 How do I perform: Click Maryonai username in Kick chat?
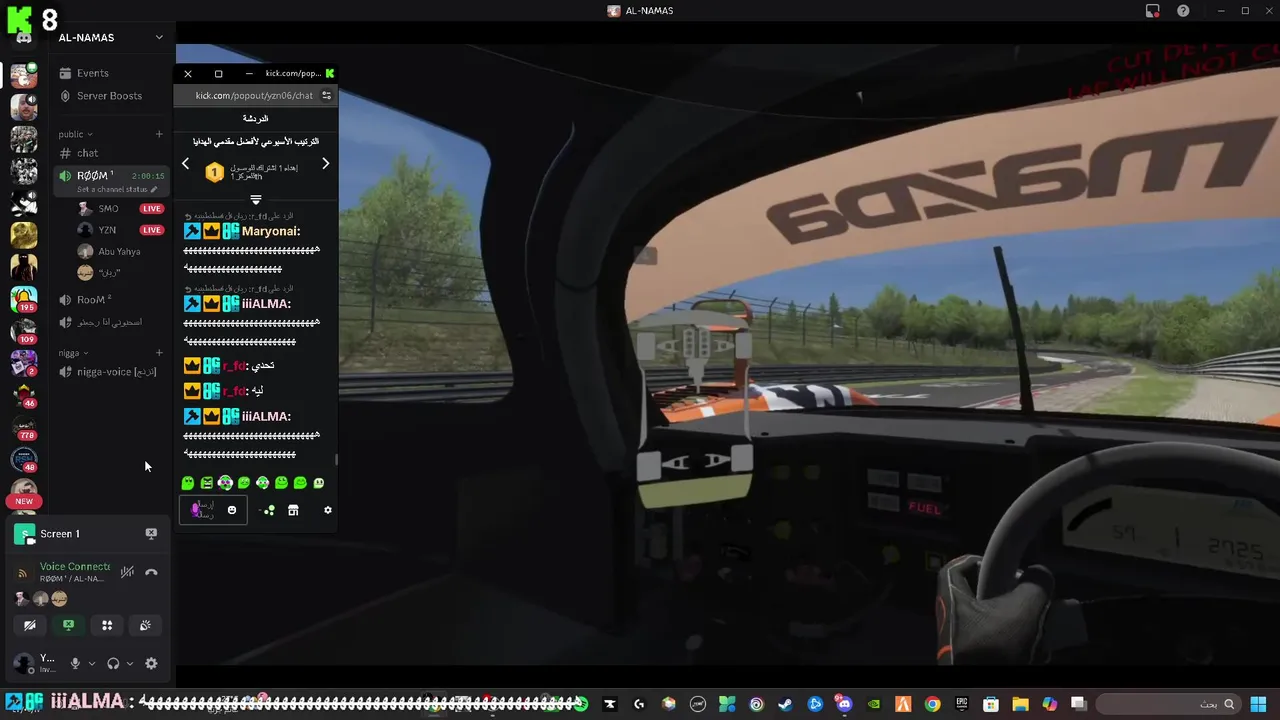[270, 231]
